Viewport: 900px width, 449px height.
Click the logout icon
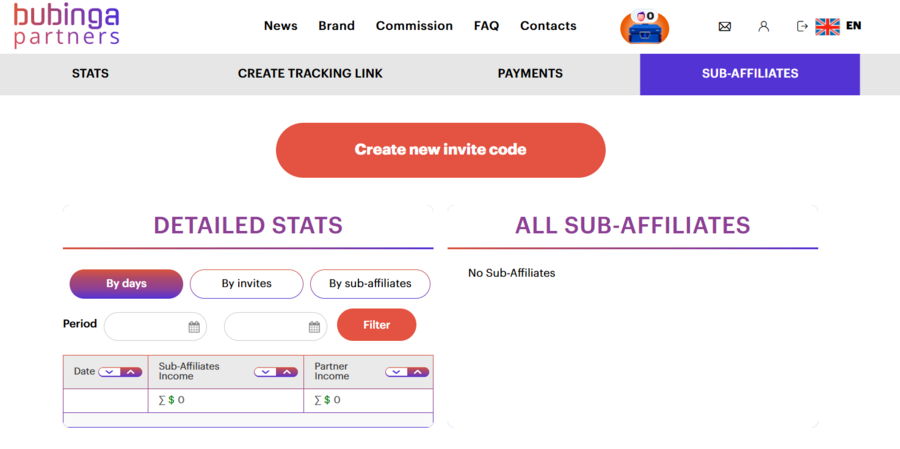(x=802, y=26)
